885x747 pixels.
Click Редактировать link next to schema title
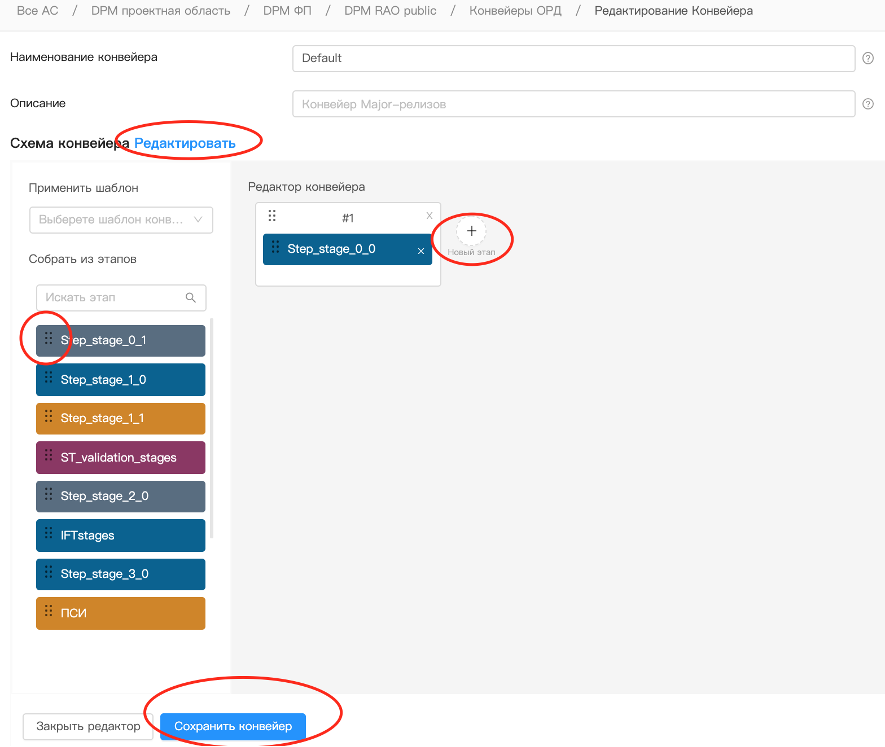click(185, 144)
